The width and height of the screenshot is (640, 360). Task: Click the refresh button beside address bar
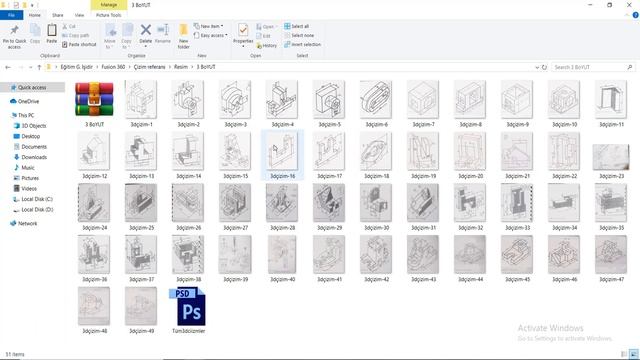pyautogui.click(x=544, y=67)
